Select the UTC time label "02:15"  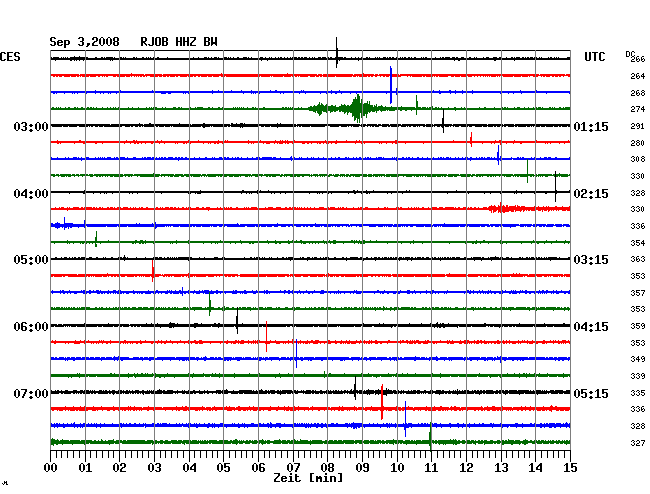pyautogui.click(x=591, y=194)
